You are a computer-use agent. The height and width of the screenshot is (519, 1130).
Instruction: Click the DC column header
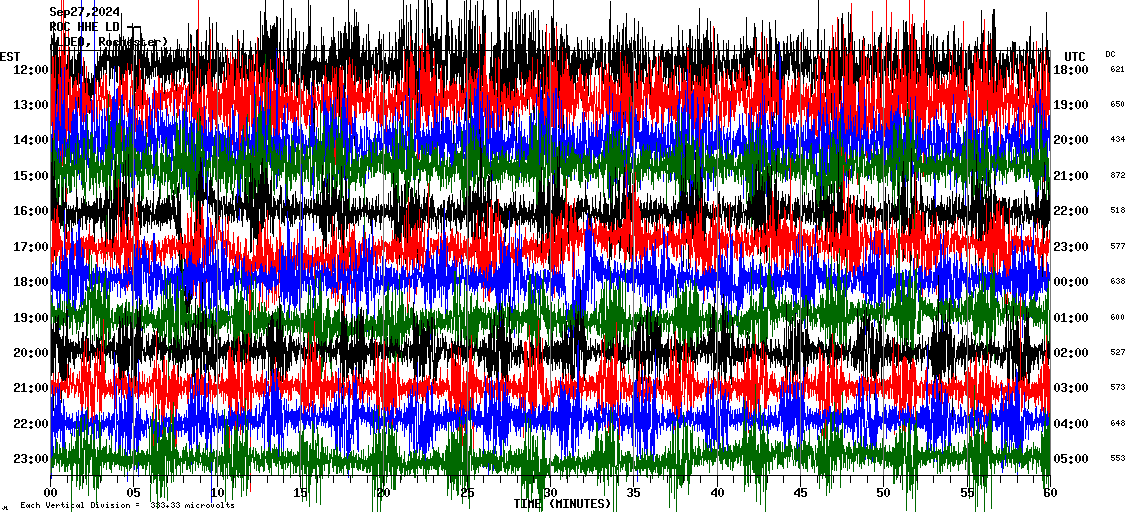pyautogui.click(x=1110, y=54)
